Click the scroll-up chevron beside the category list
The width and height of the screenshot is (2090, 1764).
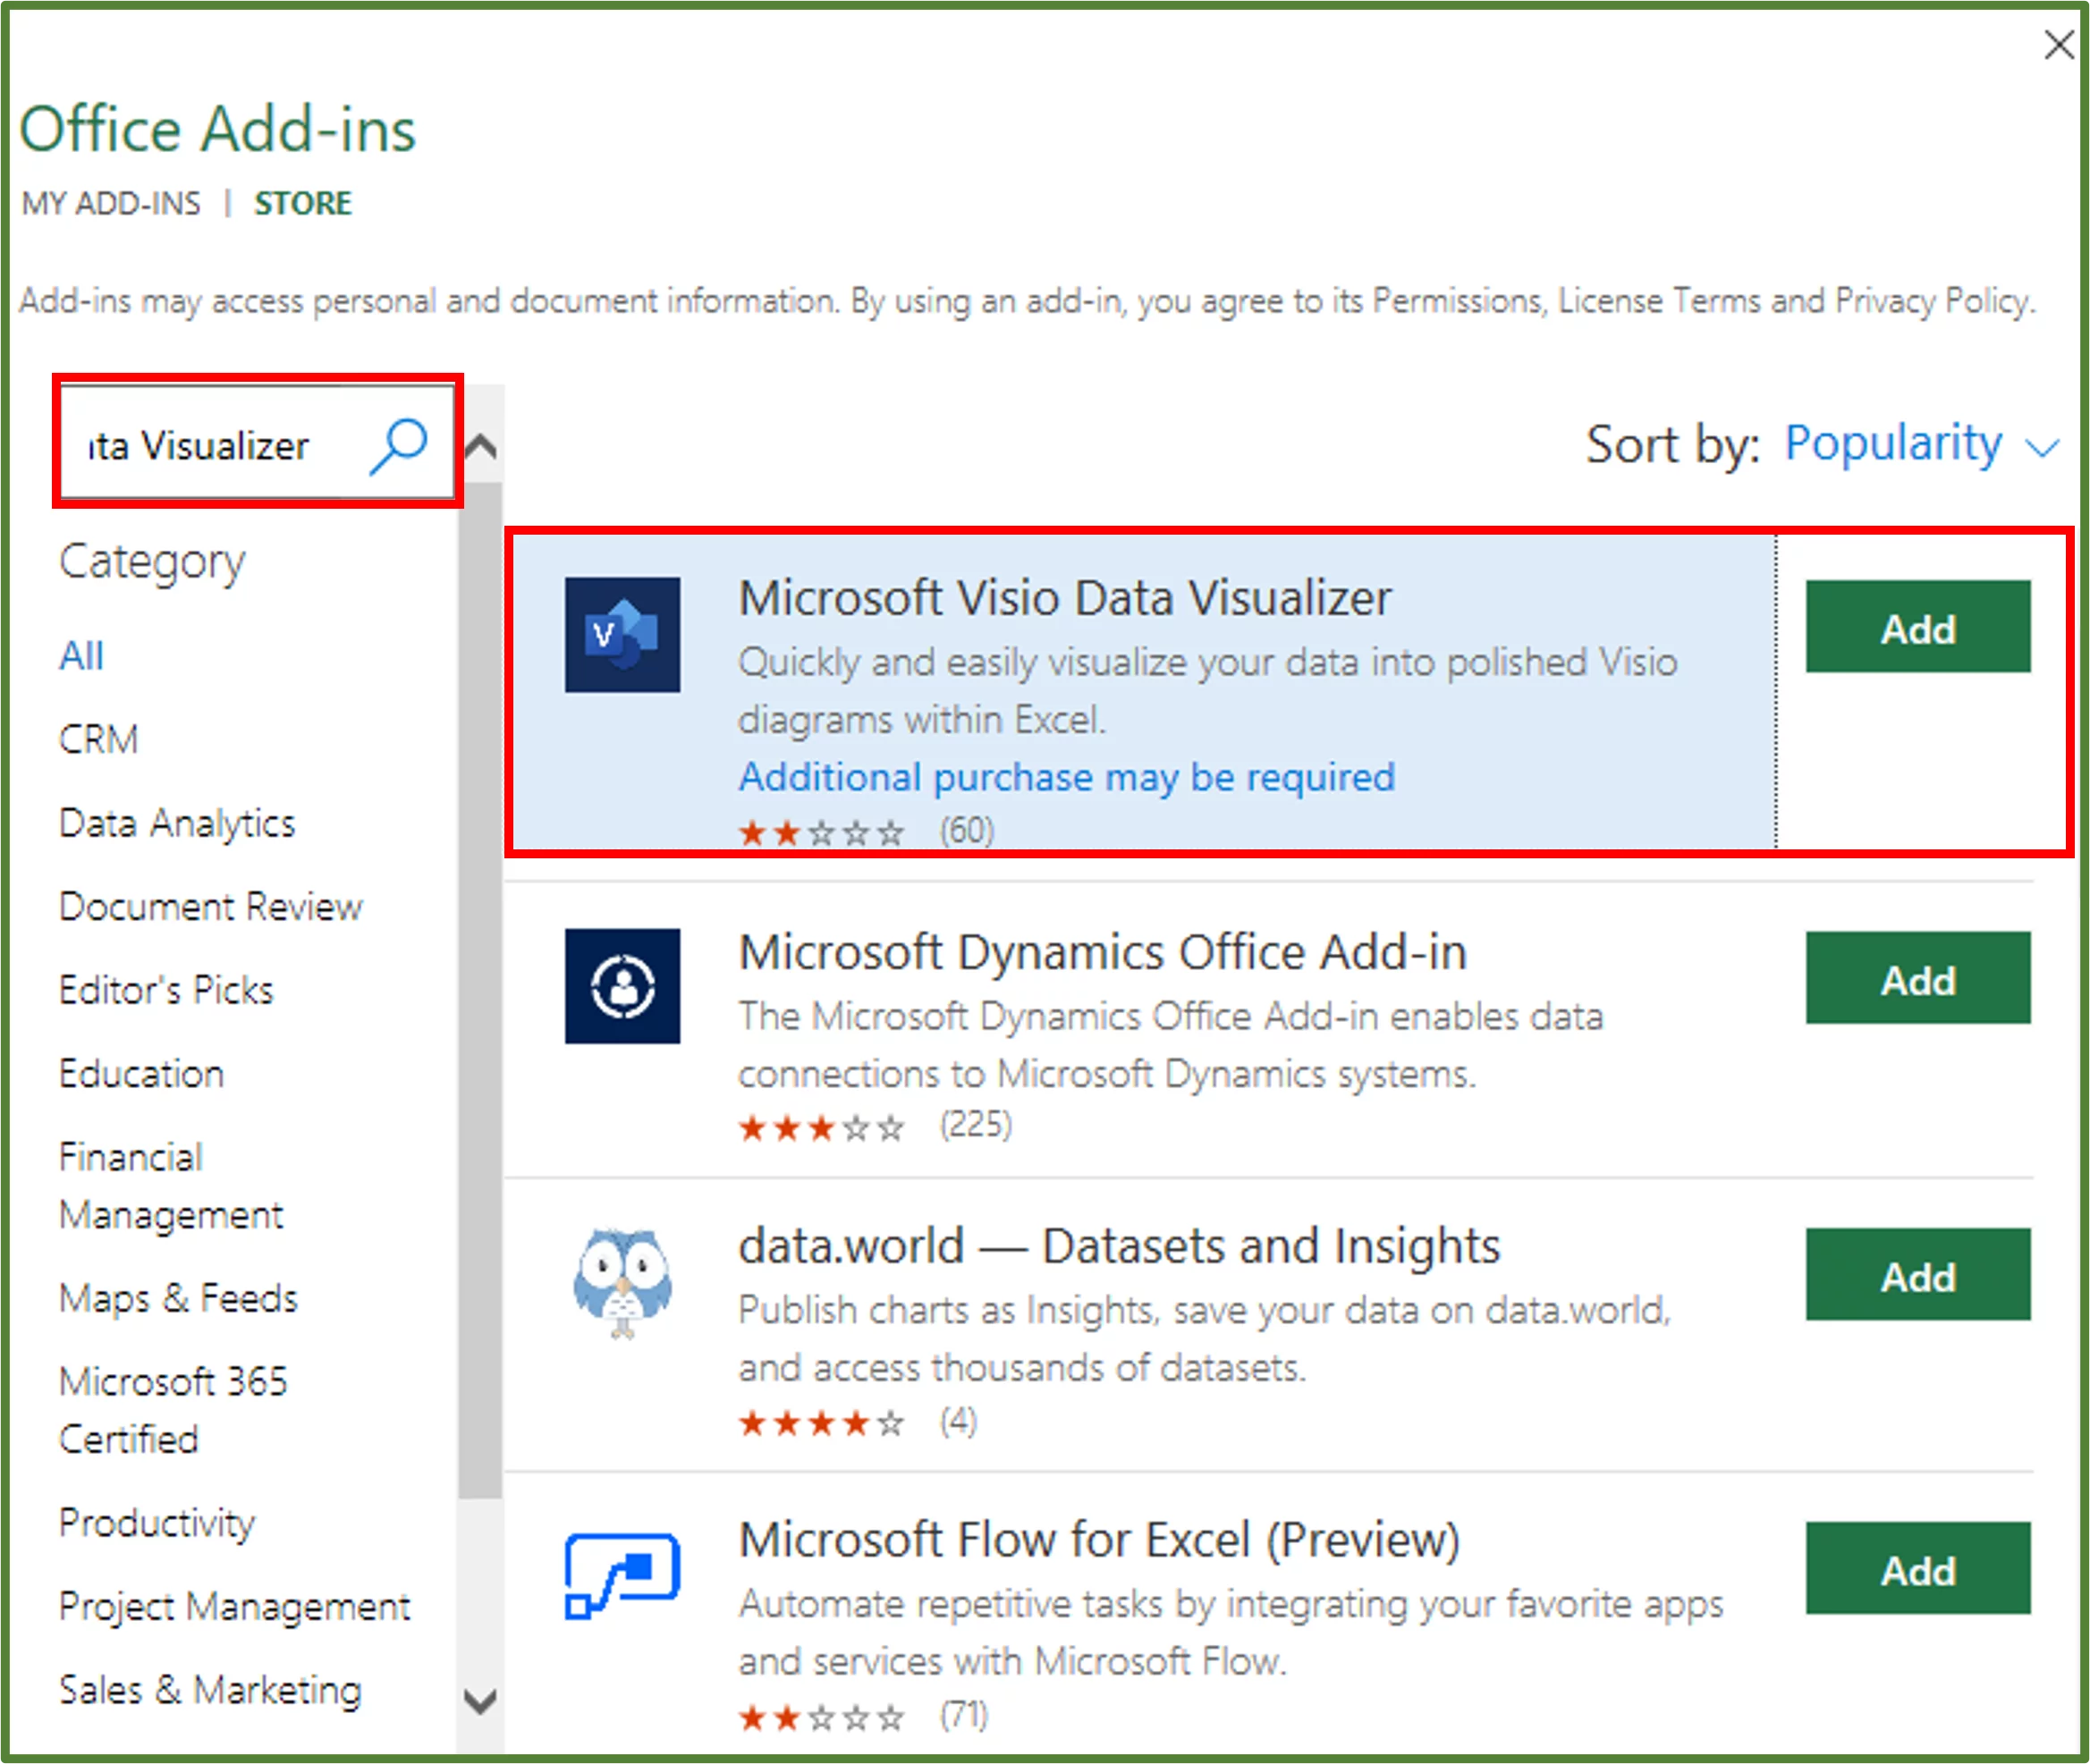pyautogui.click(x=482, y=447)
